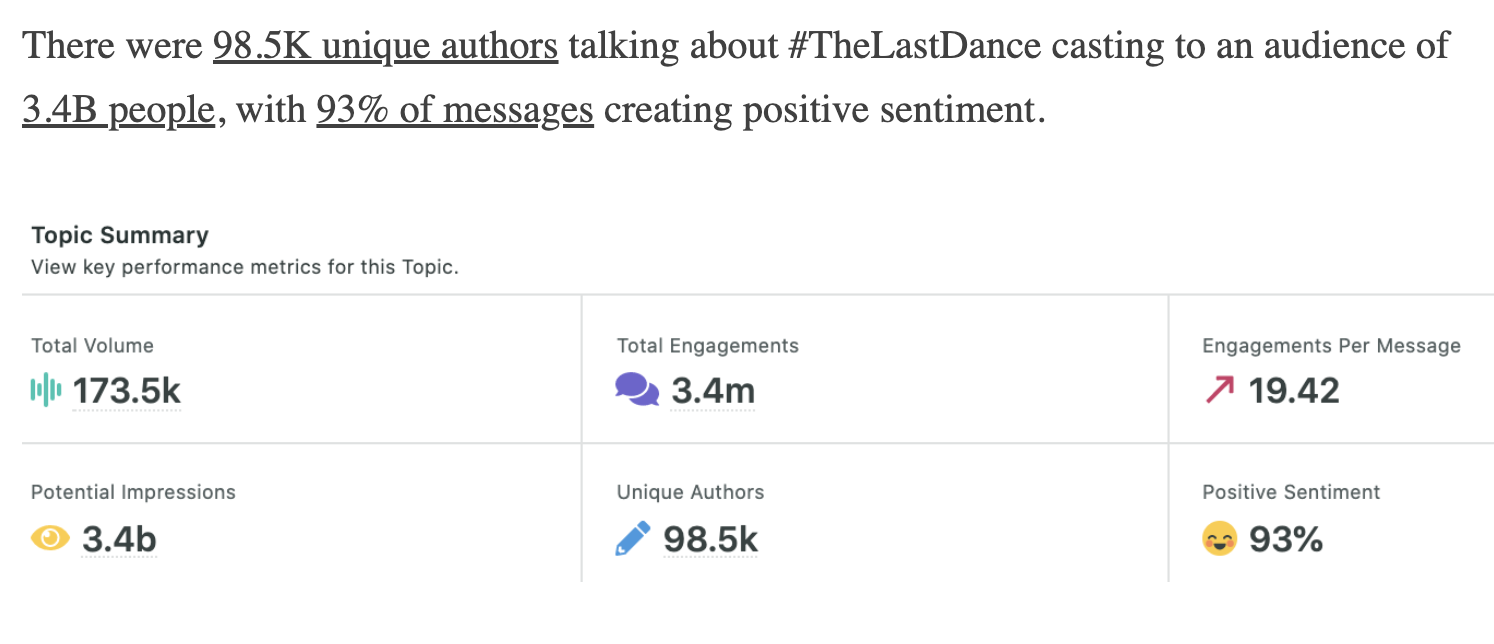The image size is (1494, 644).
Task: Click 'View key performance metrics' subtitle text
Action: click(x=245, y=268)
